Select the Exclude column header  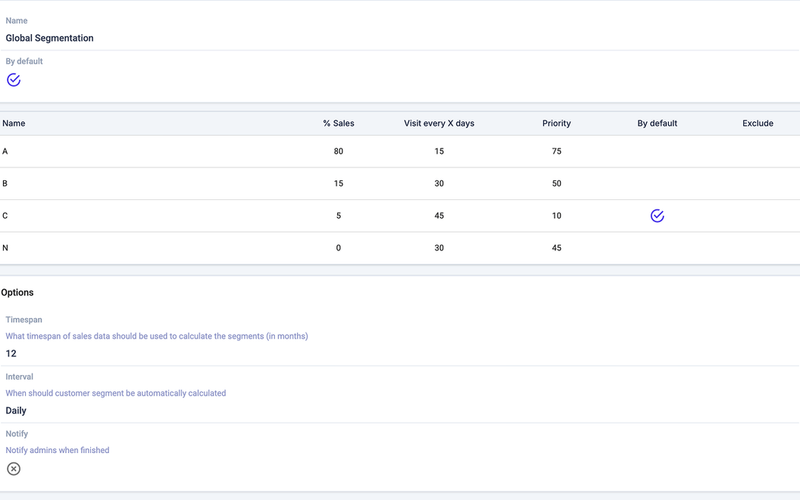[757, 124]
